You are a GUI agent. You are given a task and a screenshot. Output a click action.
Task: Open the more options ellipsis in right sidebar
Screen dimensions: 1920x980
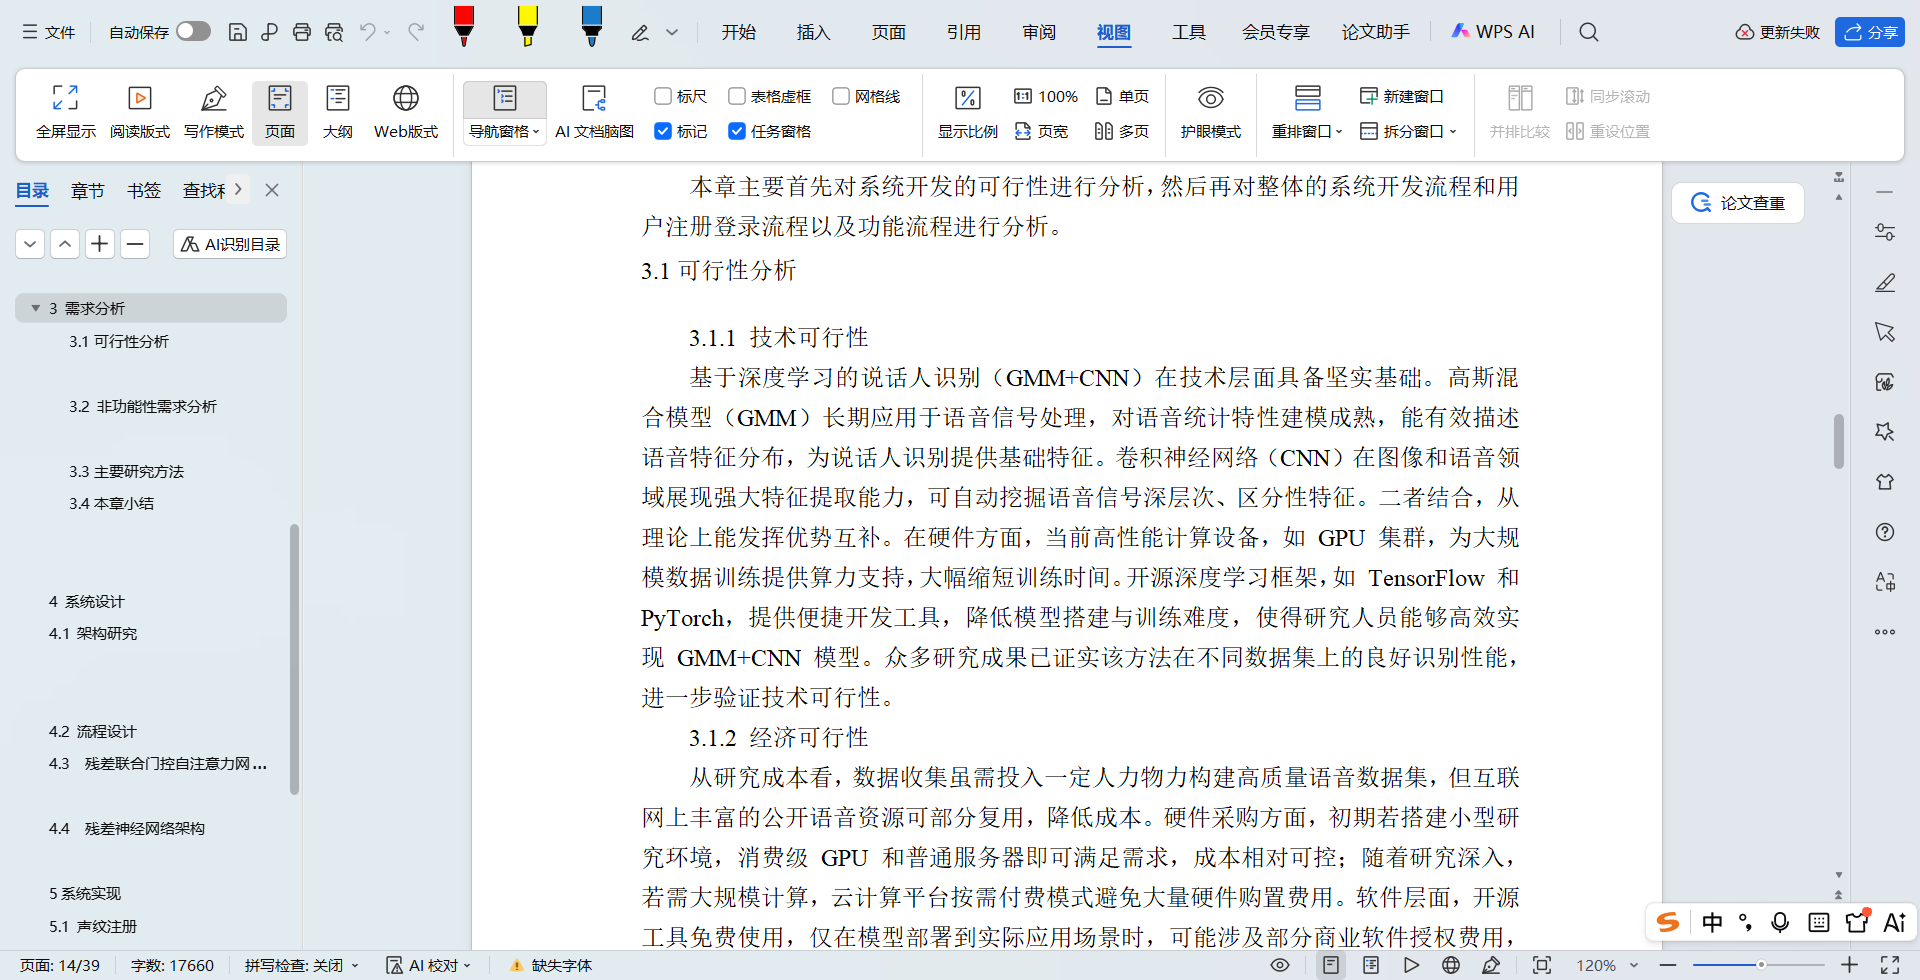click(x=1885, y=632)
